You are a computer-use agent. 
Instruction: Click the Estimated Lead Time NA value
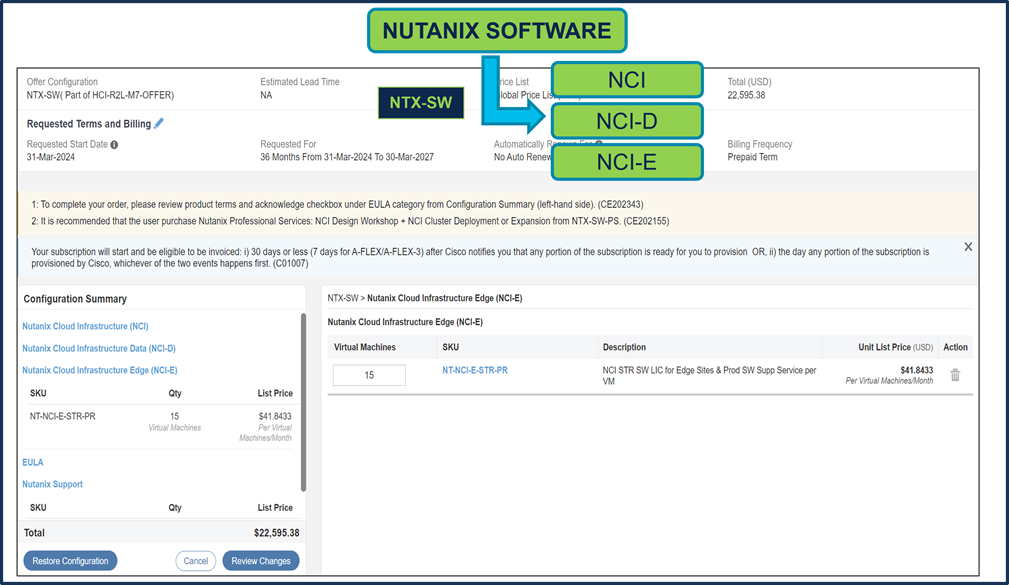point(266,95)
